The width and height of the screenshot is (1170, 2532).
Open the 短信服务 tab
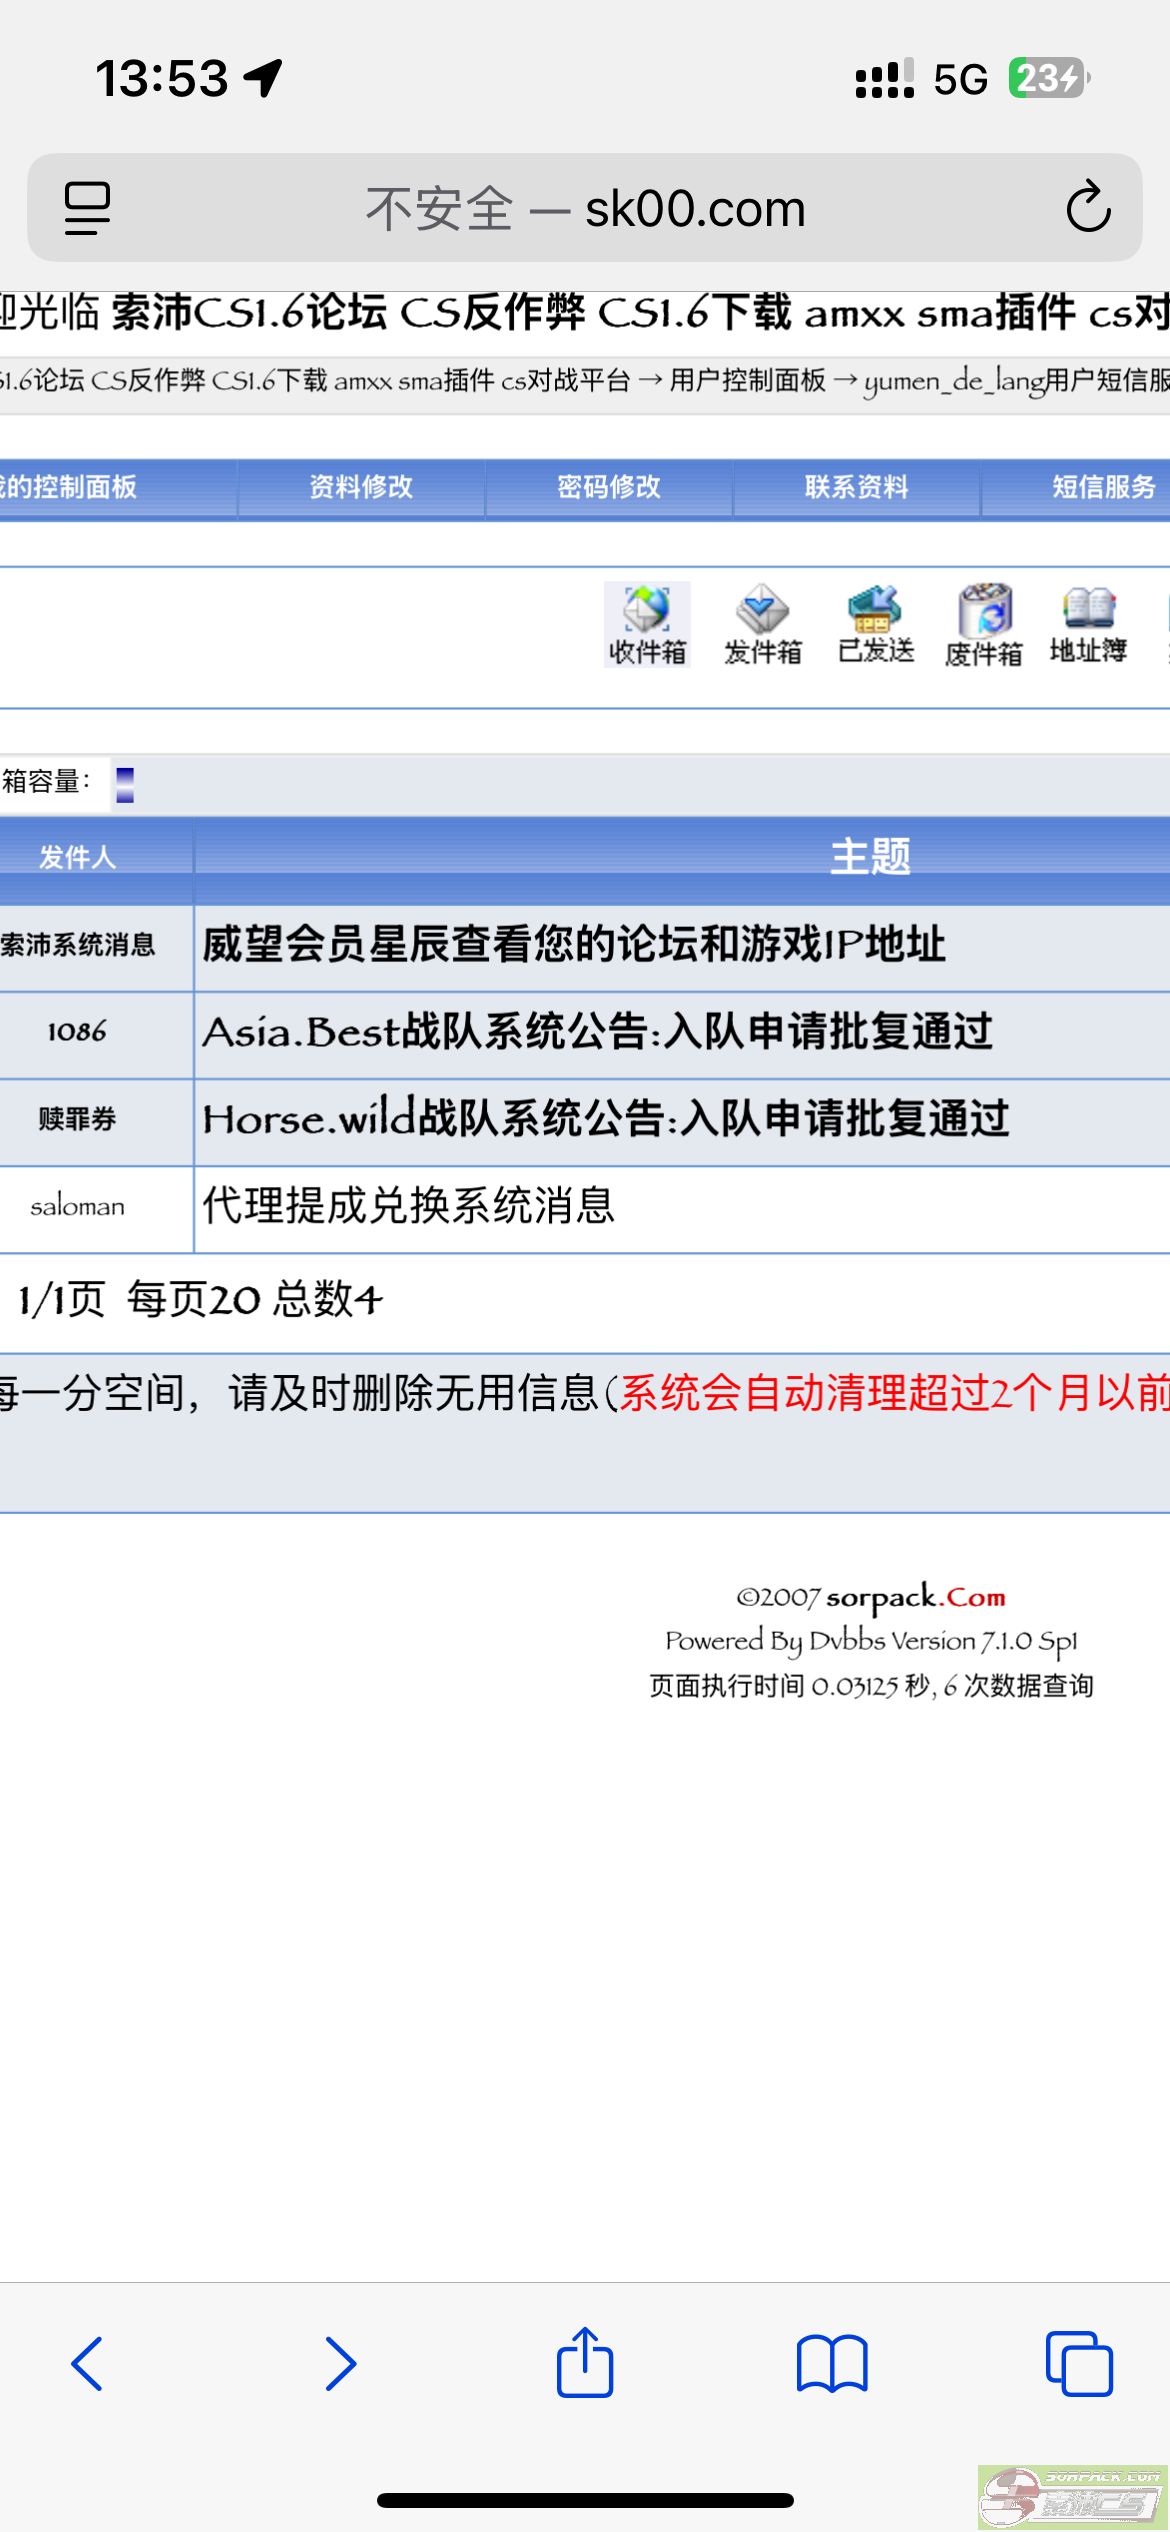coord(1103,487)
